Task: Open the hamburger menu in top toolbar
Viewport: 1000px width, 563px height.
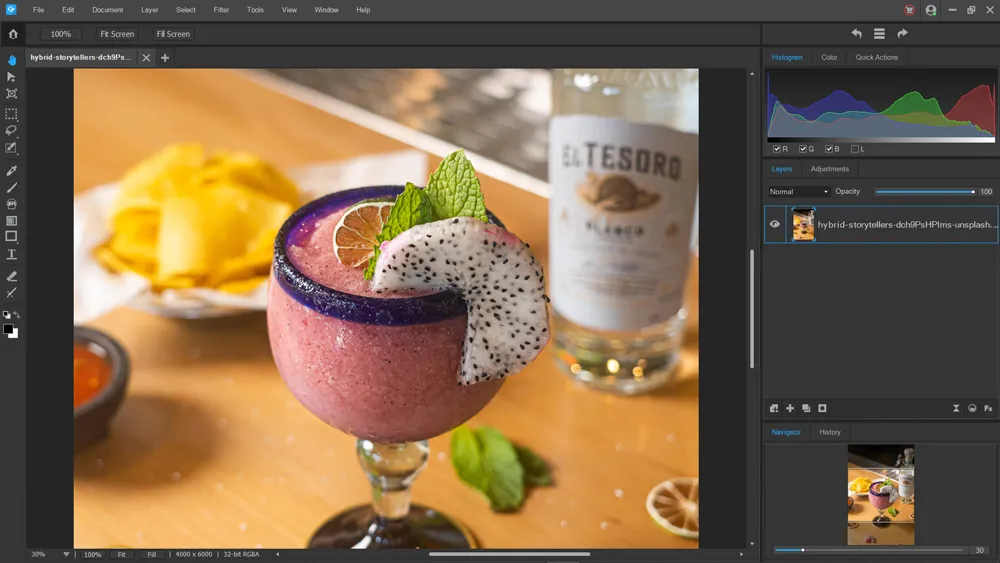Action: tap(879, 34)
